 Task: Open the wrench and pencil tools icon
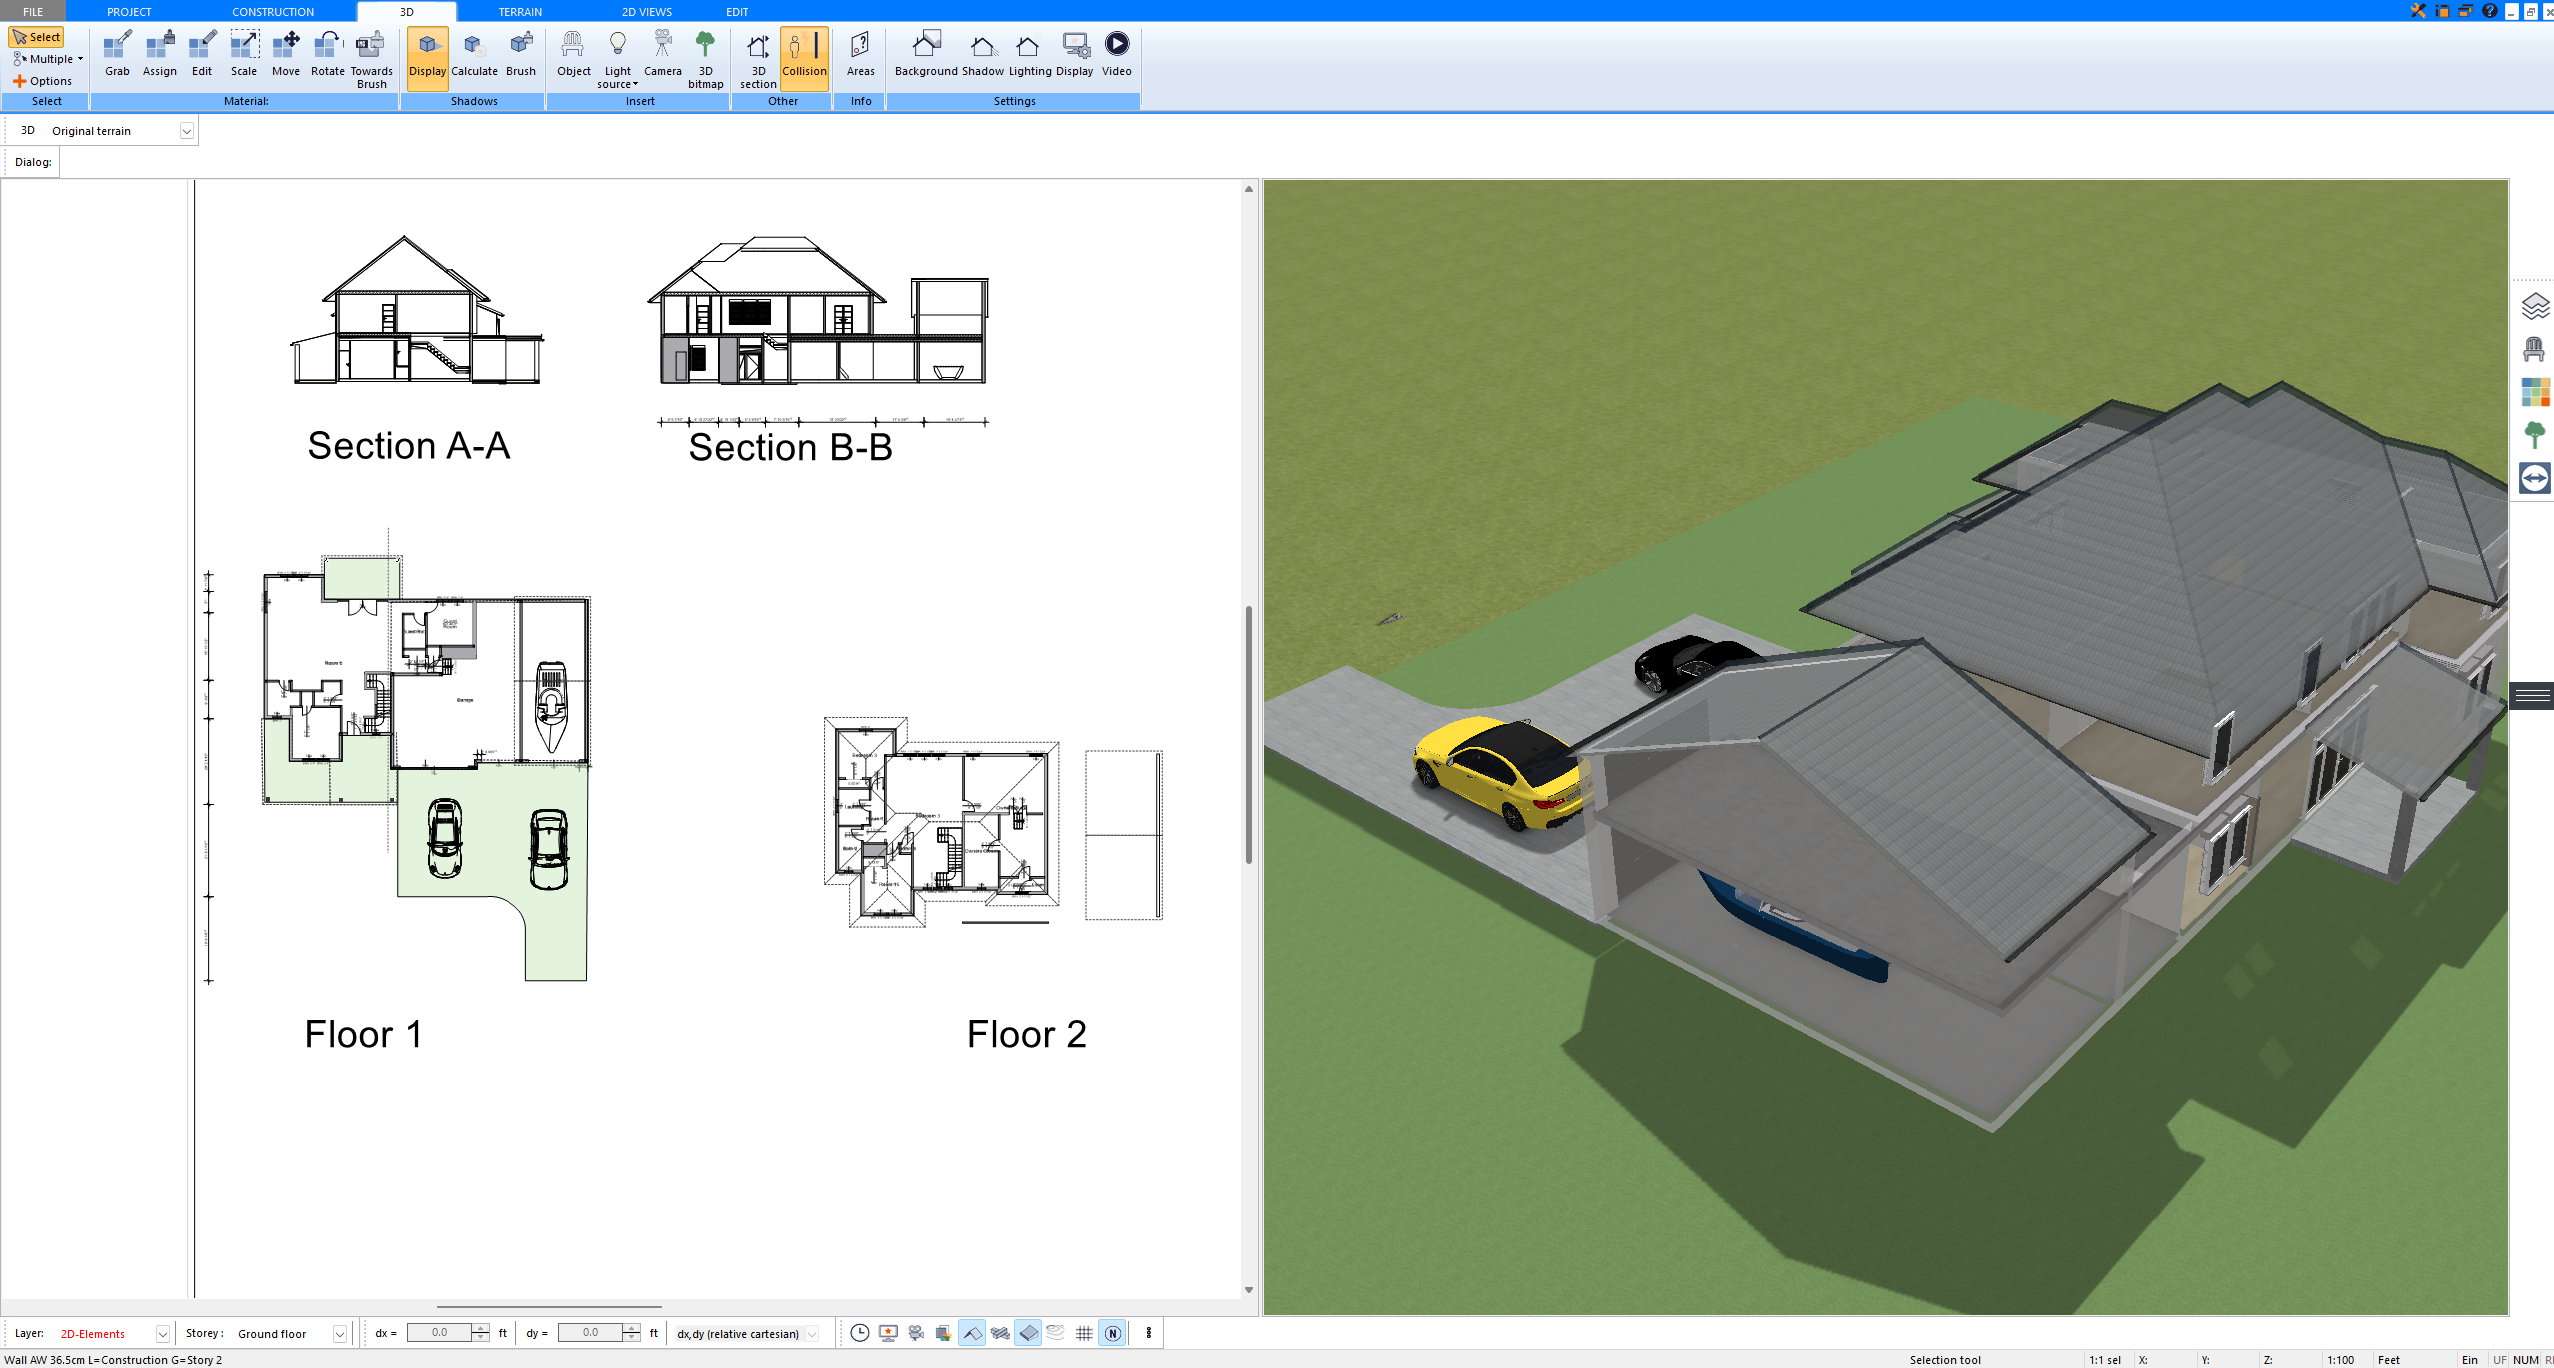point(2418,11)
